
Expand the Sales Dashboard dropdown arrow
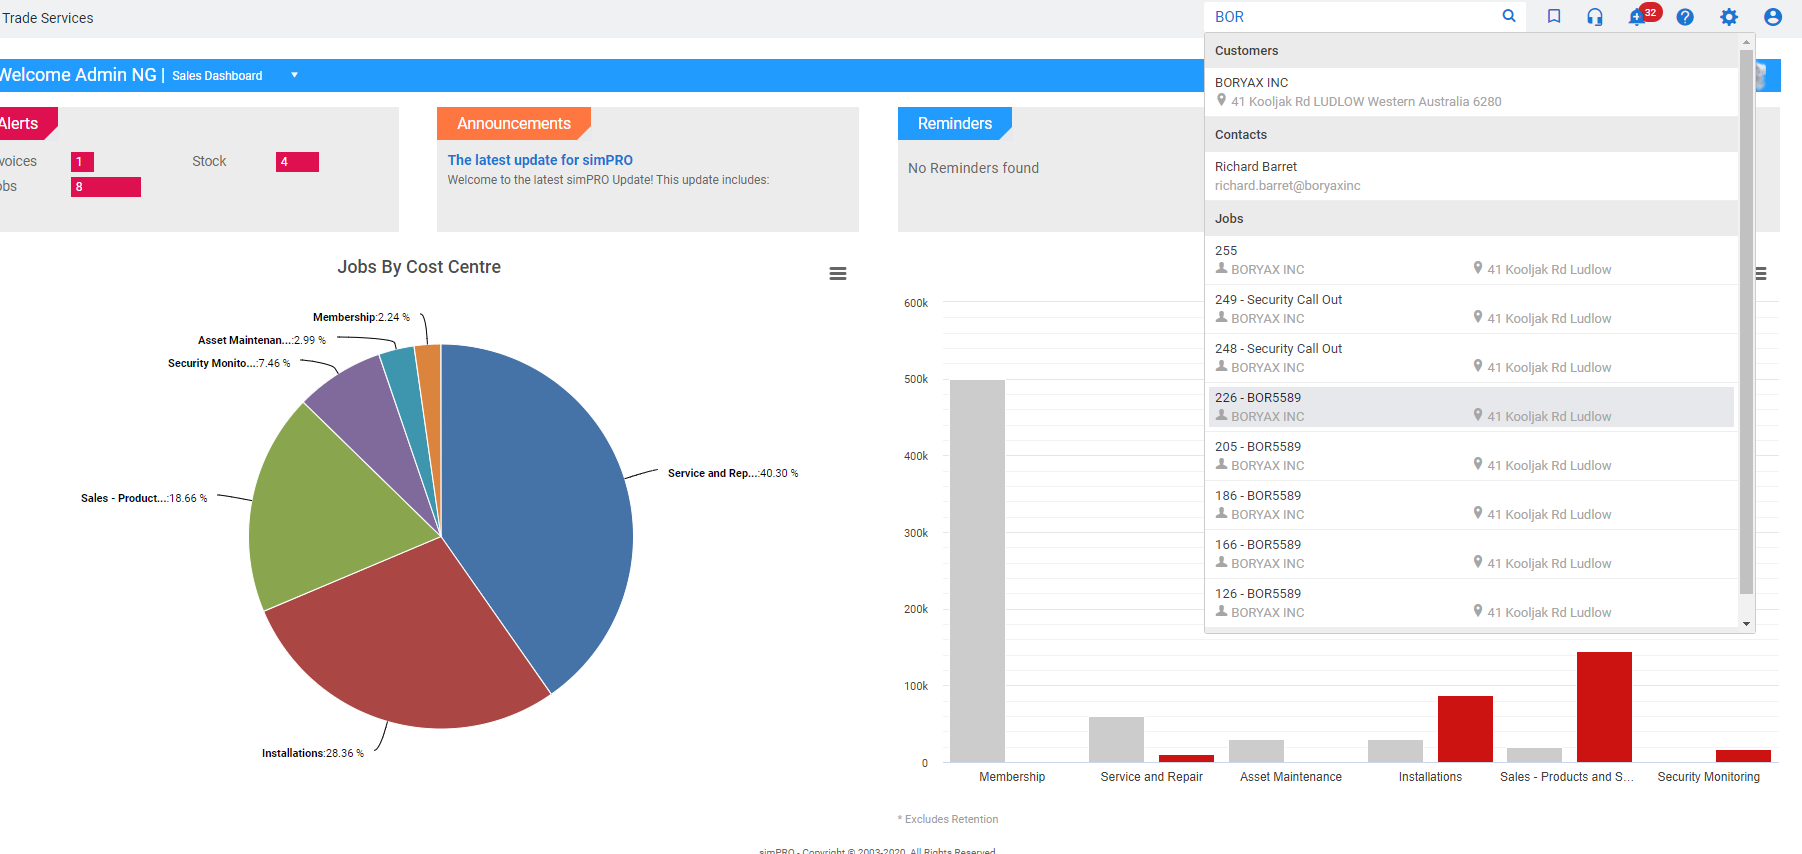pyautogui.click(x=294, y=75)
